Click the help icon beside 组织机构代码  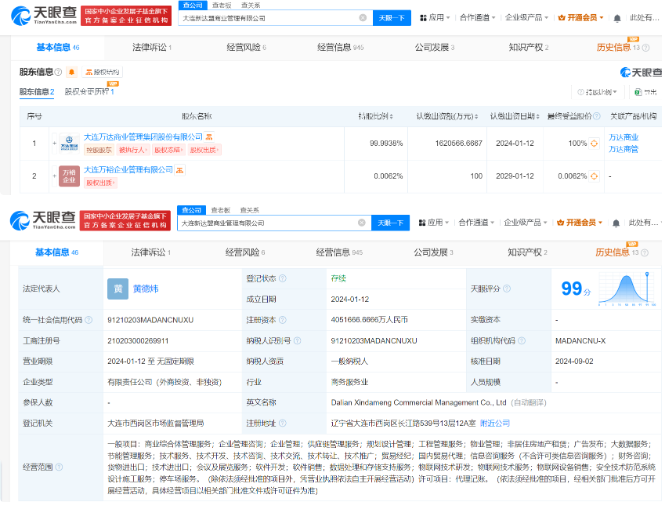(521, 341)
